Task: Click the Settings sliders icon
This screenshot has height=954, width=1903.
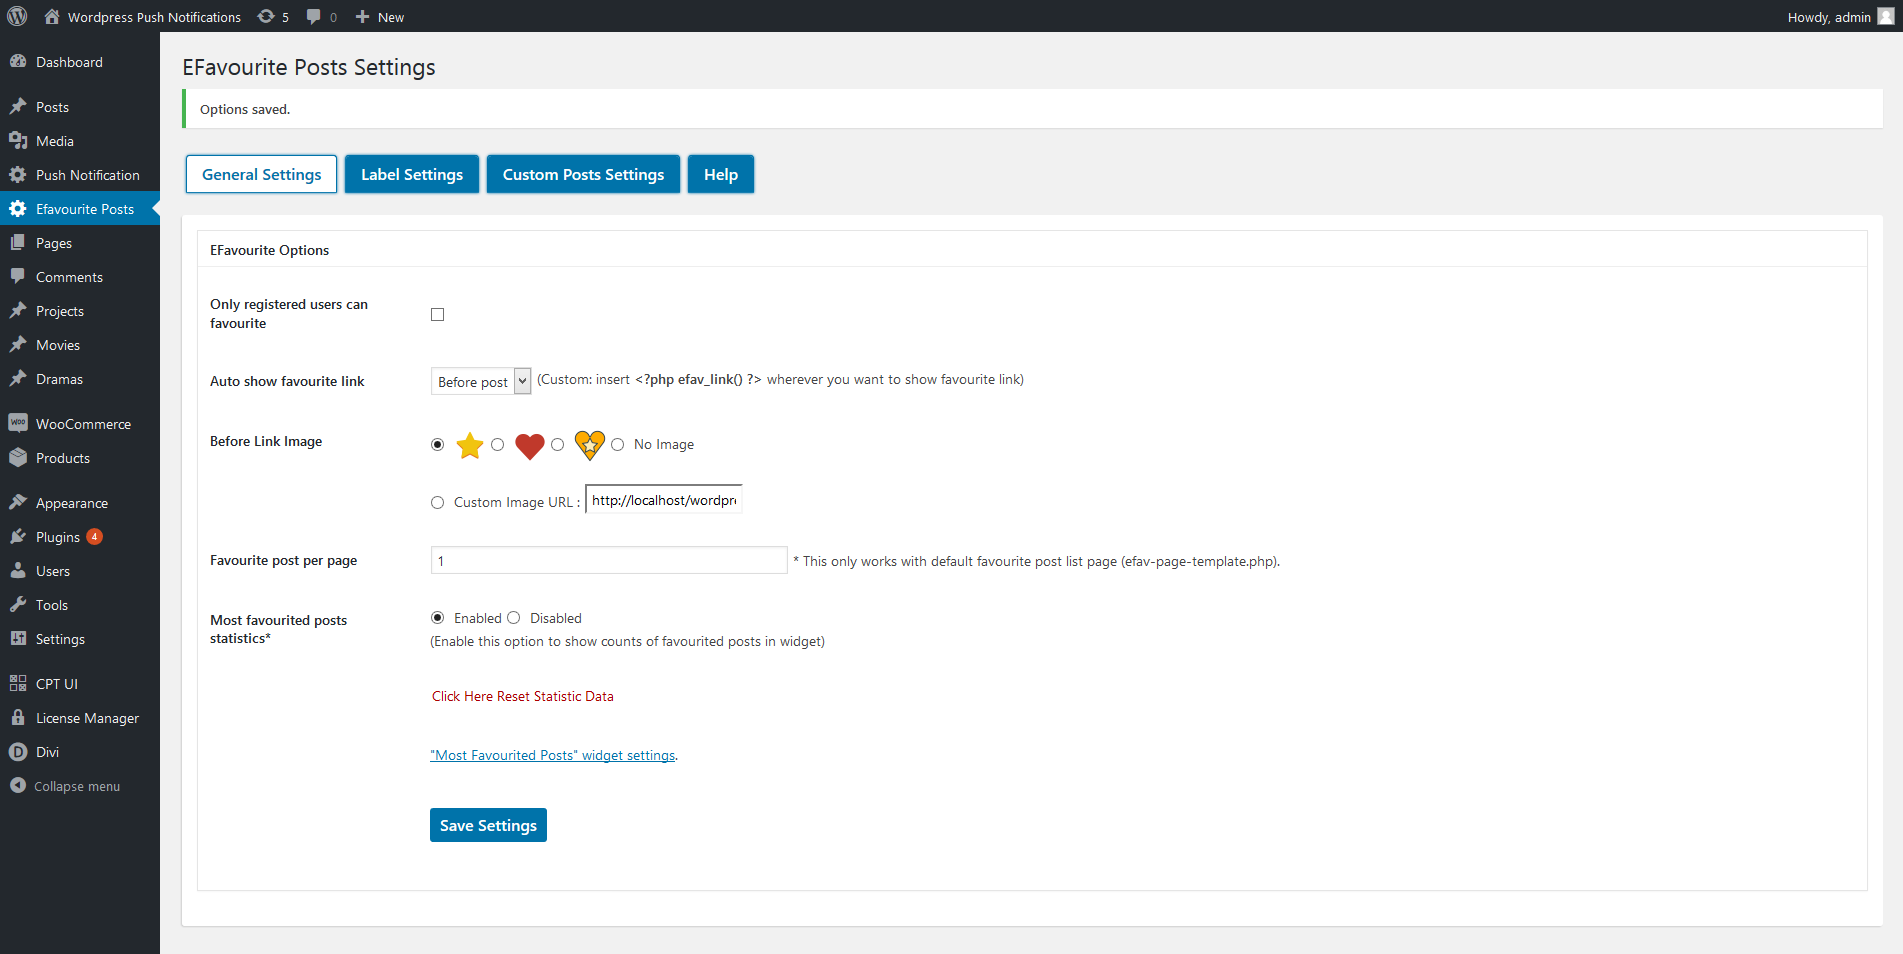Action: [18, 638]
